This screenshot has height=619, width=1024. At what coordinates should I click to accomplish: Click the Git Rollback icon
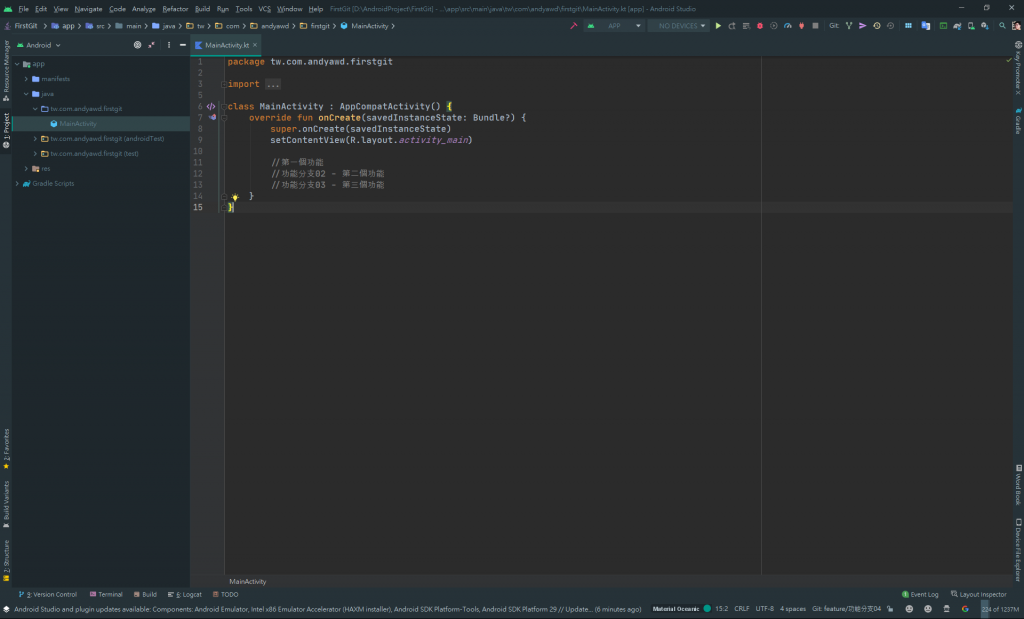point(890,26)
